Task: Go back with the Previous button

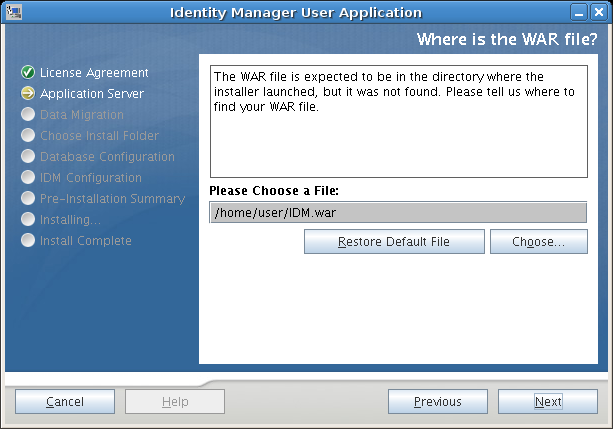Action: [437, 402]
